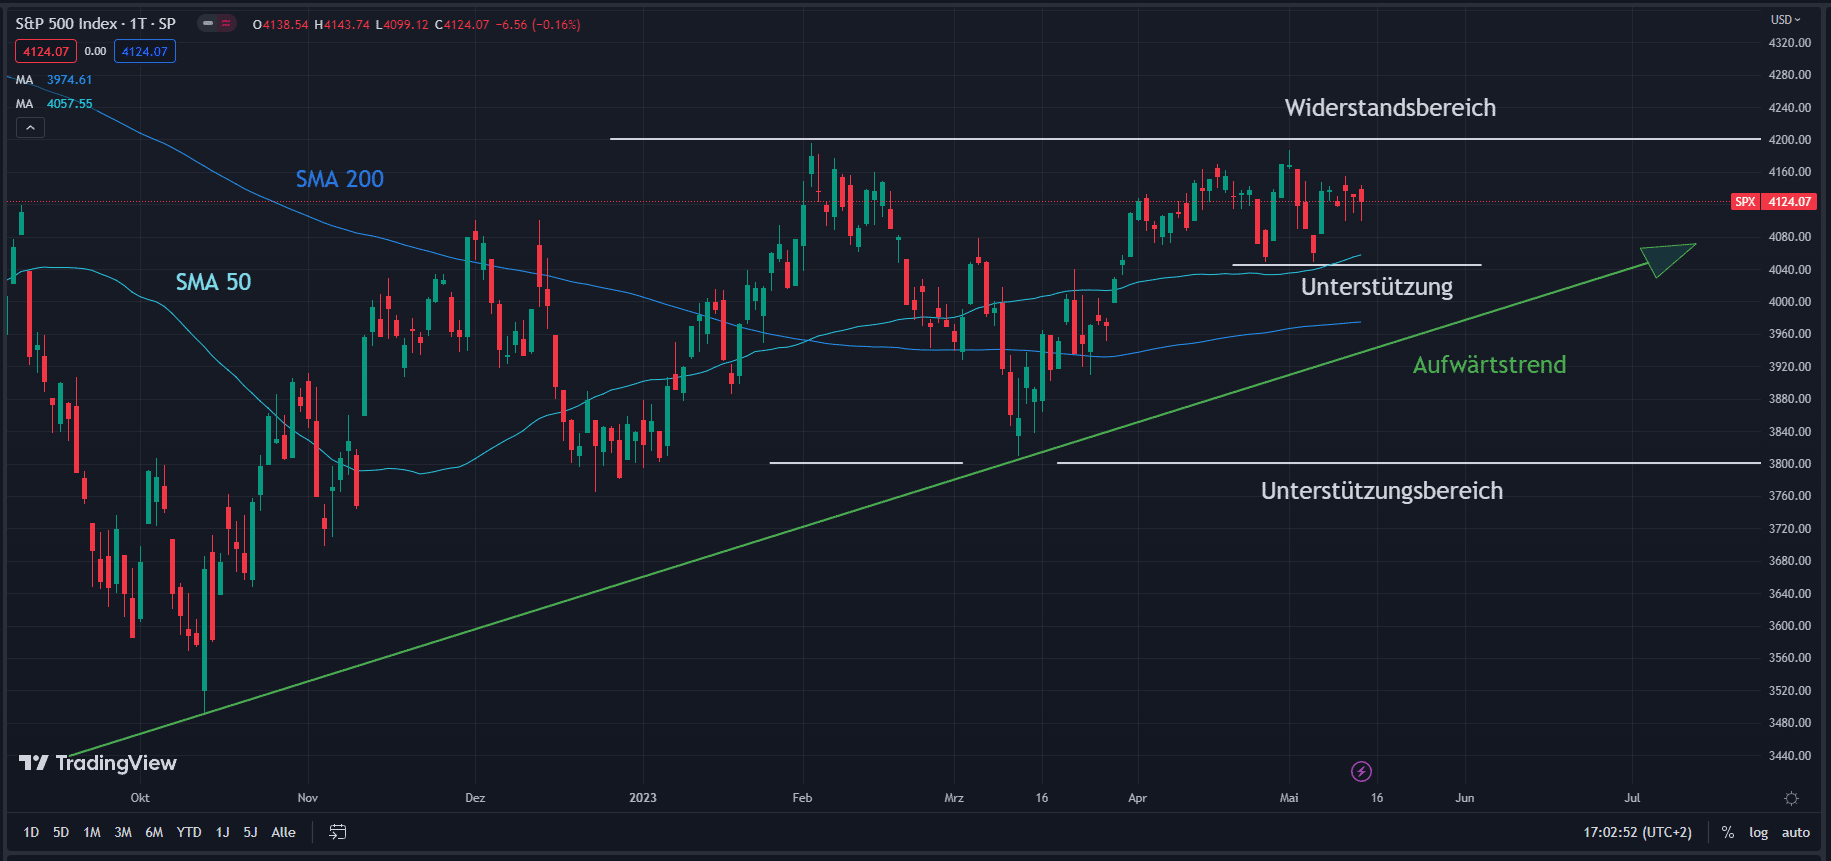
Task: Select the Alle time range
Action: [x=283, y=832]
